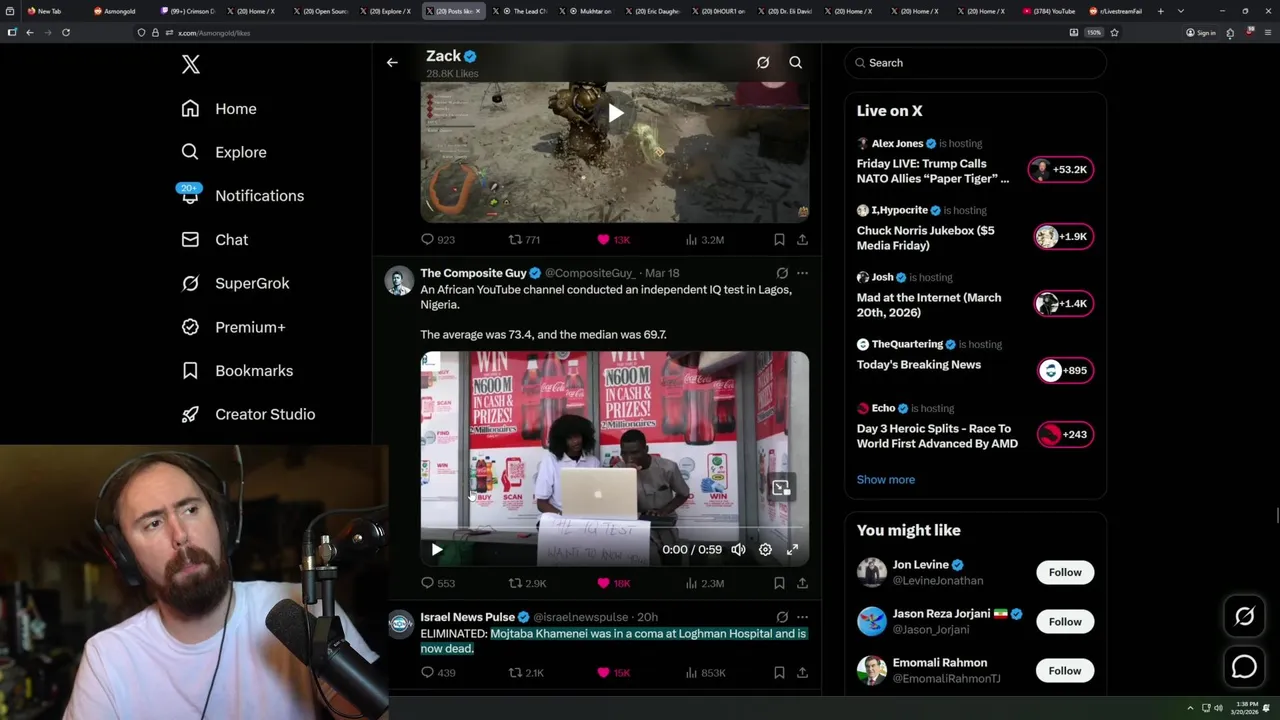
Task: Unlike the post with 13K likes
Action: pos(613,240)
